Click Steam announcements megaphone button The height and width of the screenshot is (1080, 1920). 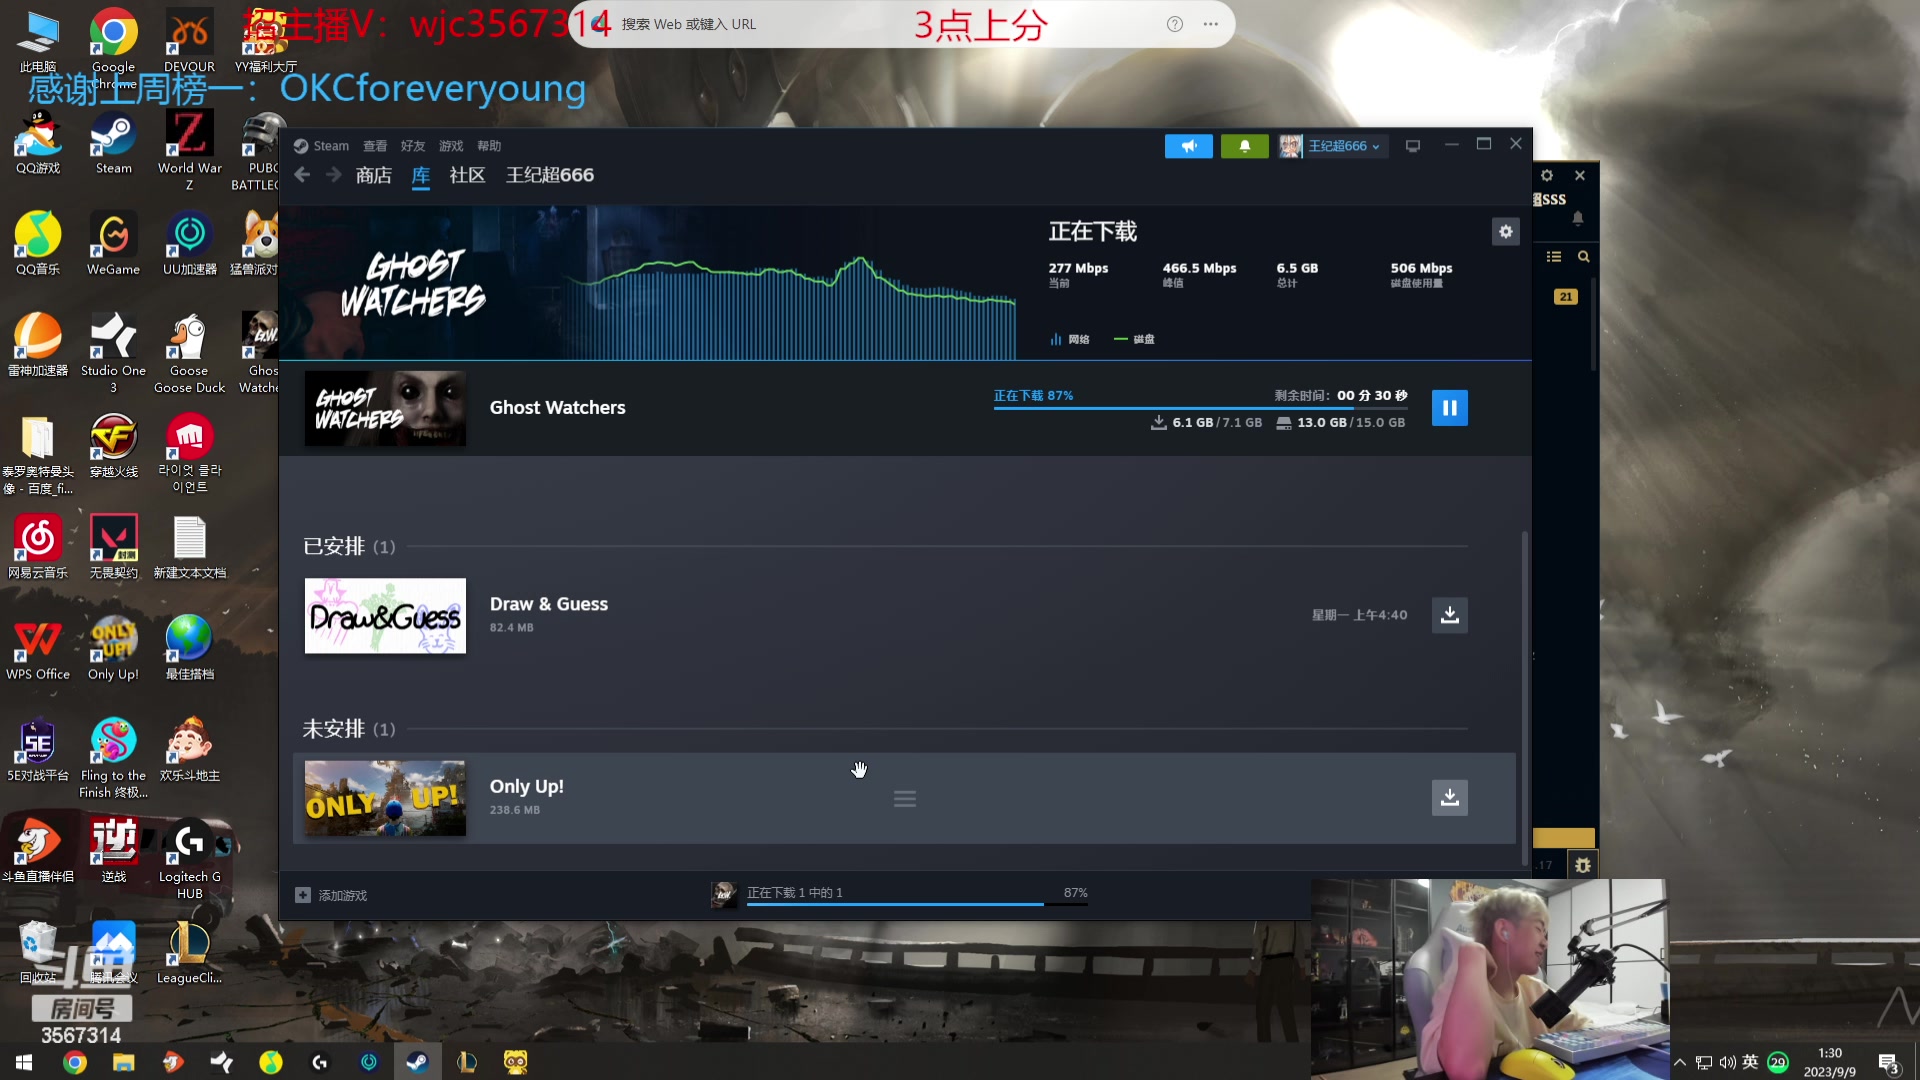(1188, 146)
